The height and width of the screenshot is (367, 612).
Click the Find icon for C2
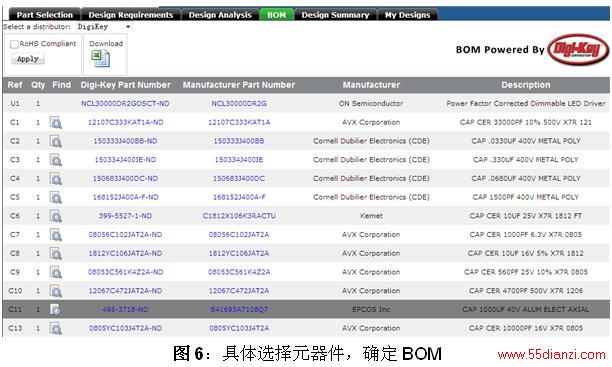coord(56,141)
